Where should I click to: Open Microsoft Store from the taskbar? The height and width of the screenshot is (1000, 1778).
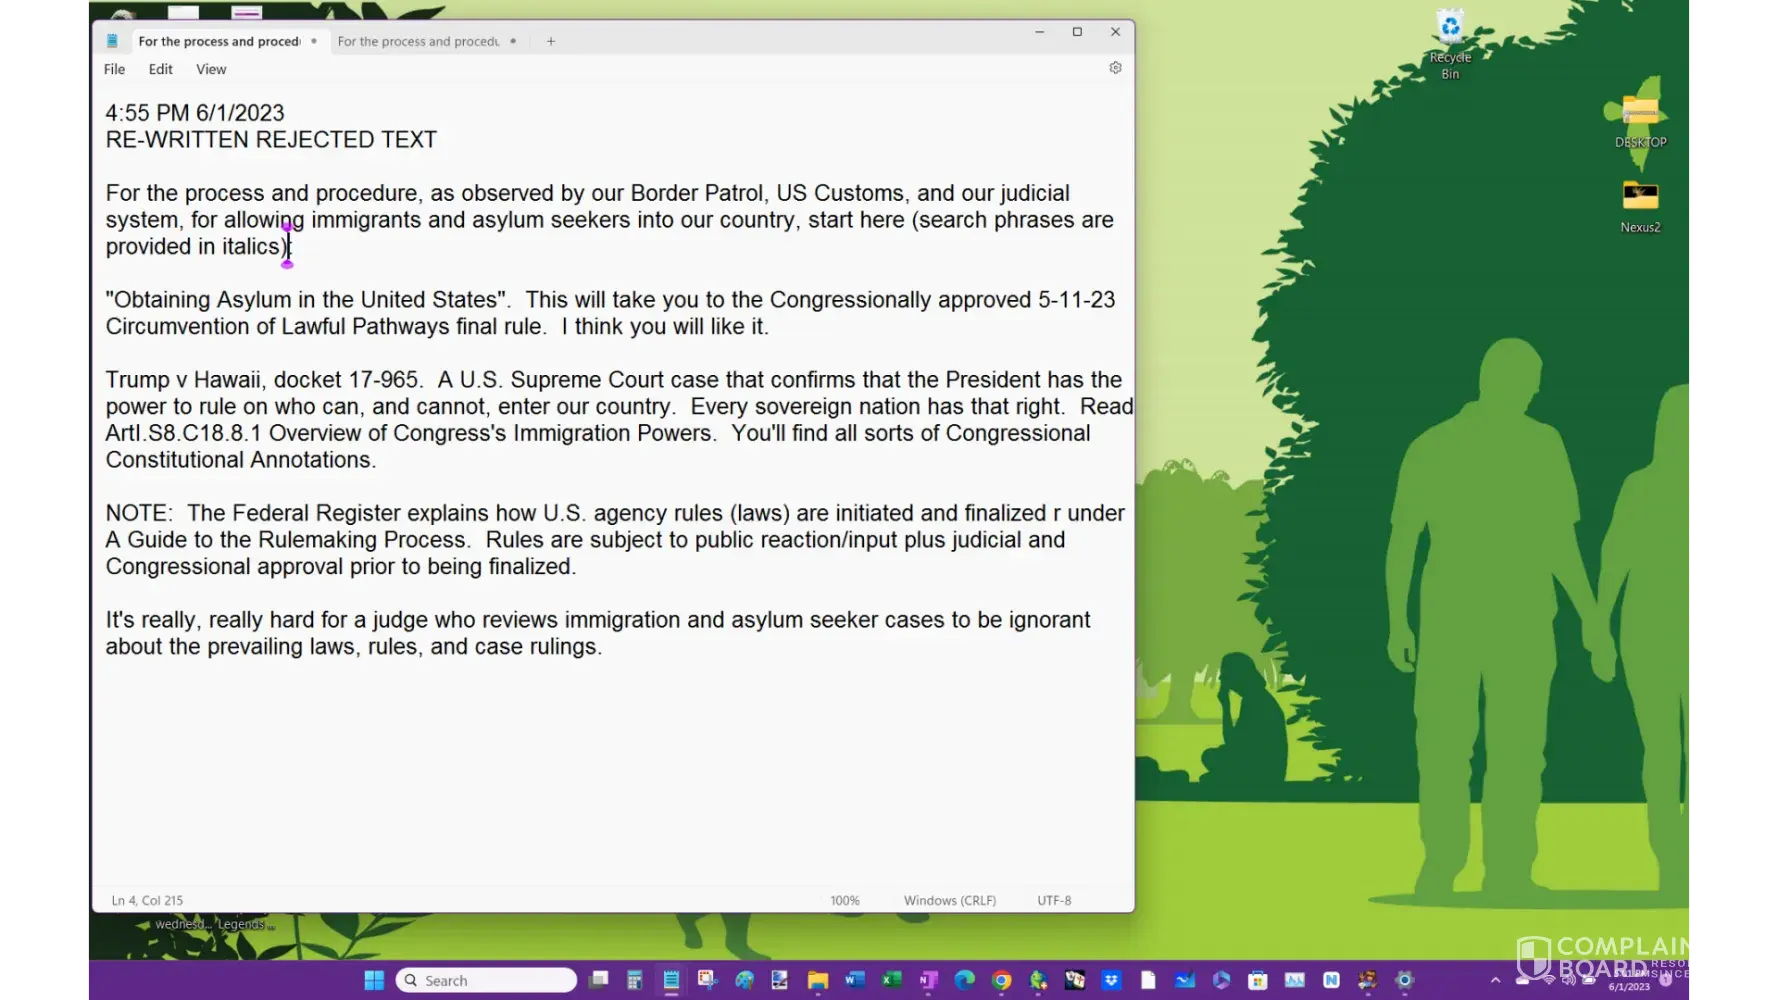[1258, 980]
